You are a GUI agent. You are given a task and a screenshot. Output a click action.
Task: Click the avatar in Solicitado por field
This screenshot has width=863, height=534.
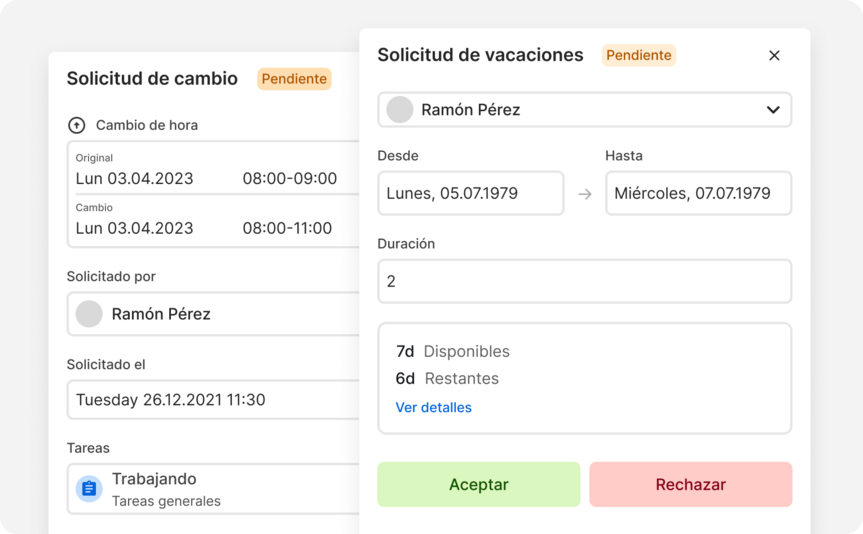click(x=89, y=314)
